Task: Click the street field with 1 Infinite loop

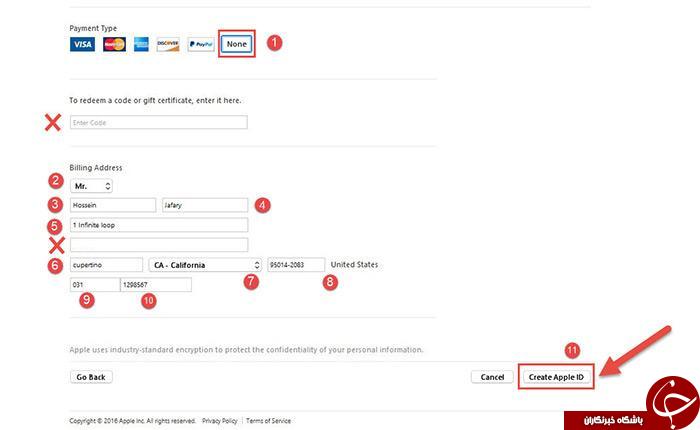Action: tap(159, 225)
